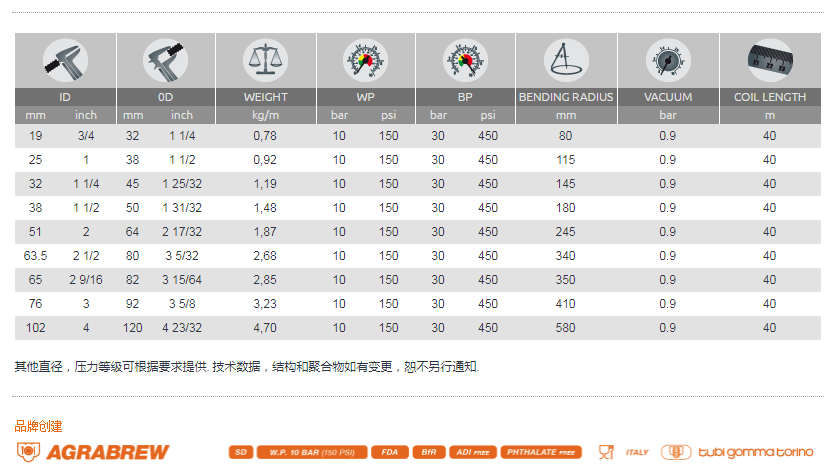Image resolution: width=836 pixels, height=470 pixels.
Task: Click the SD badge
Action: pyautogui.click(x=240, y=452)
